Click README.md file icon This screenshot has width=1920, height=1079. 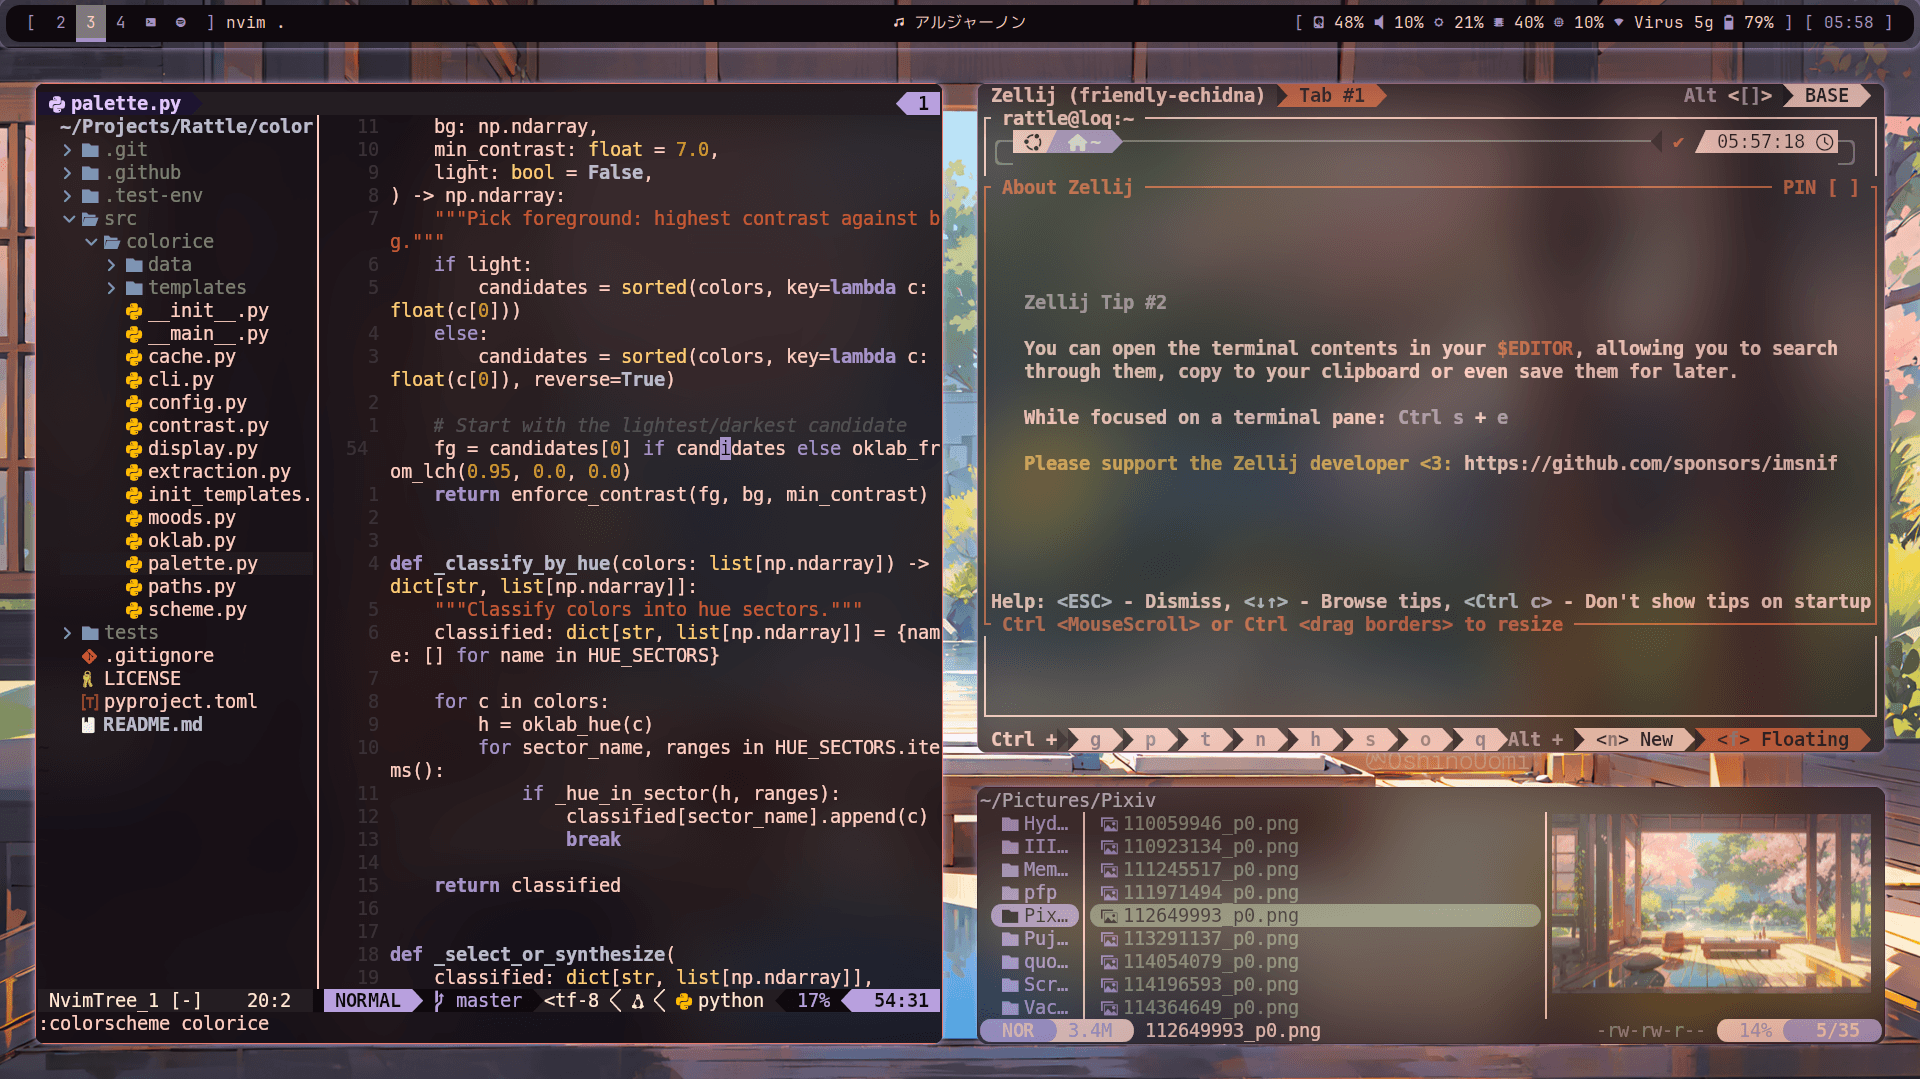click(x=89, y=724)
